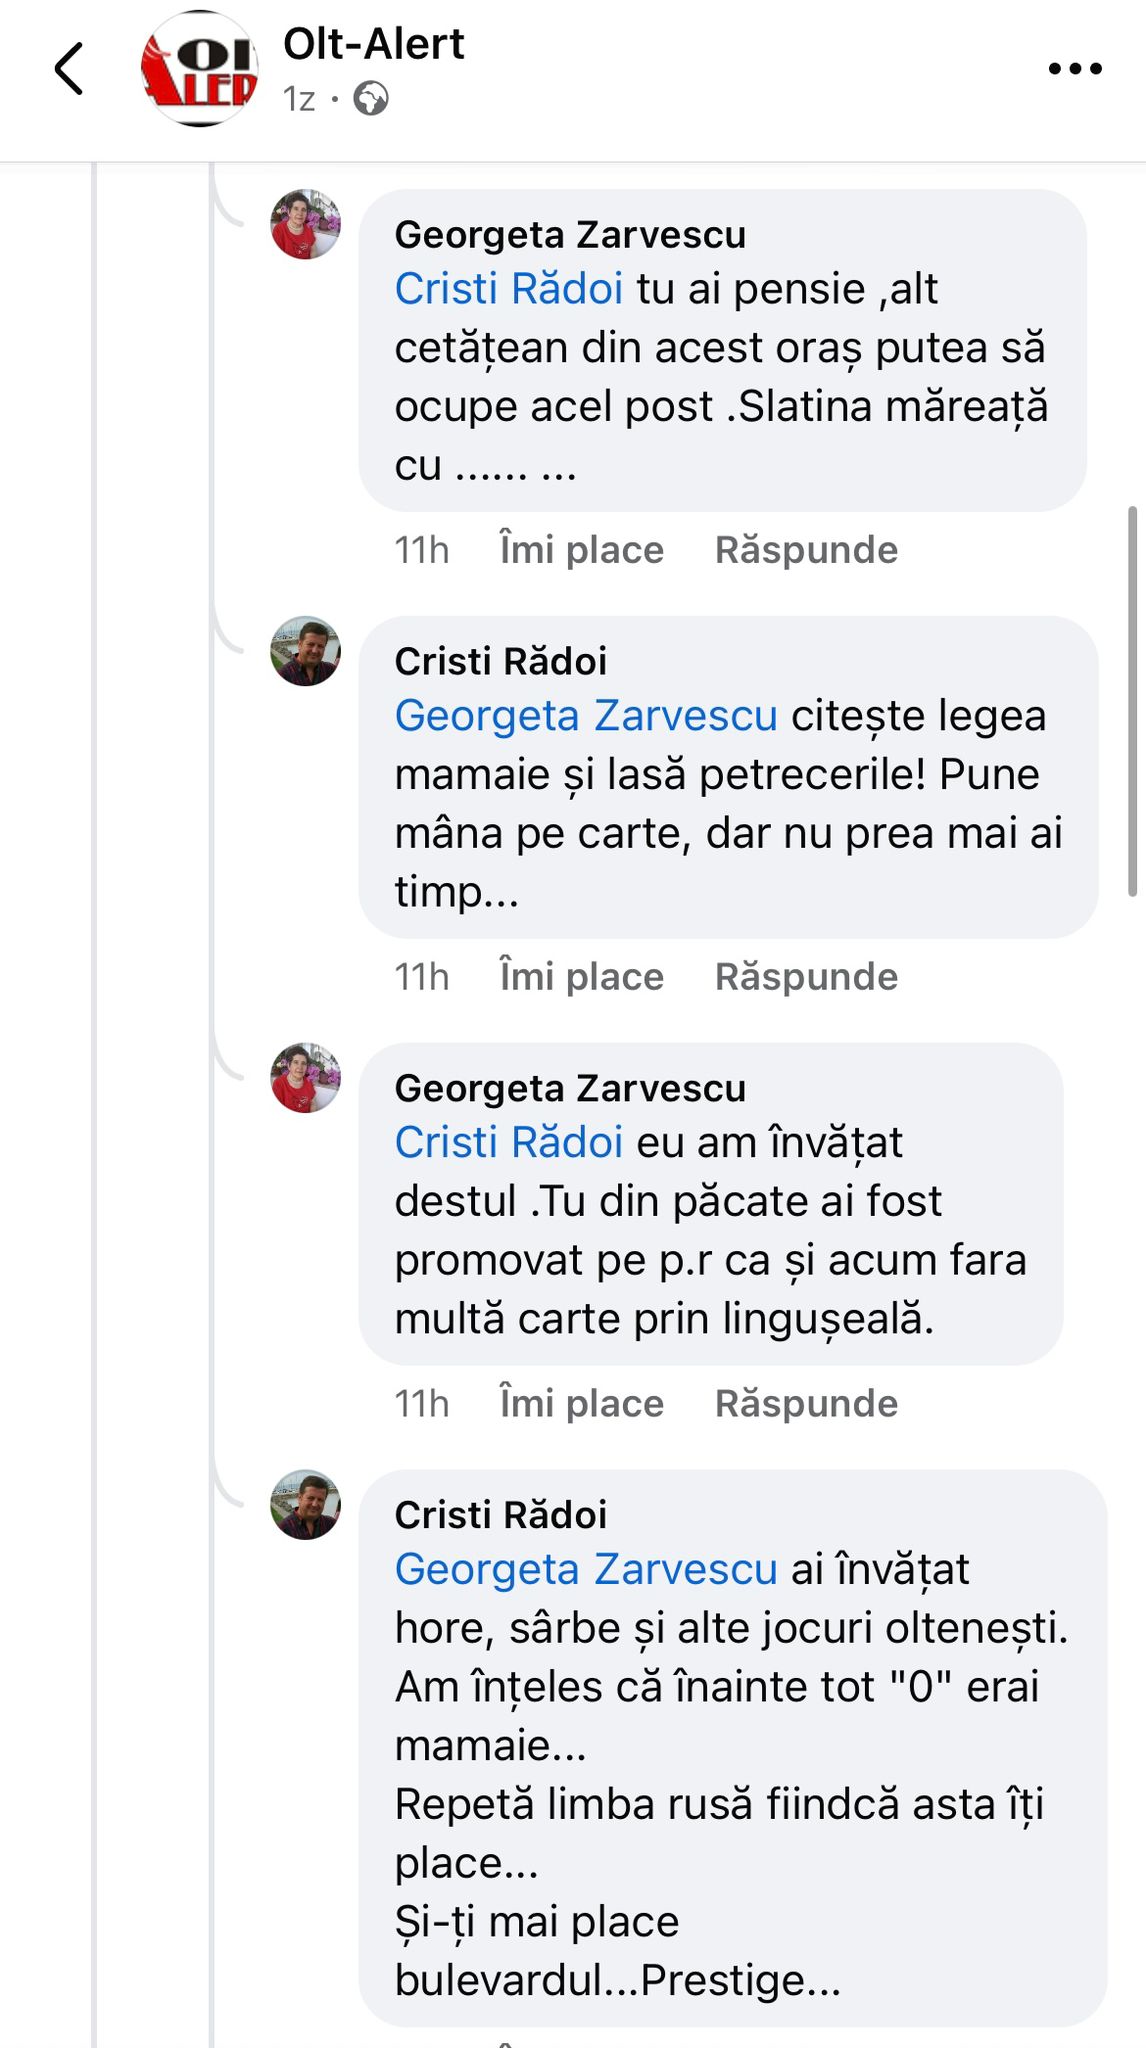
Task: Click the vertical scrollbar on right edge
Action: [1132, 700]
